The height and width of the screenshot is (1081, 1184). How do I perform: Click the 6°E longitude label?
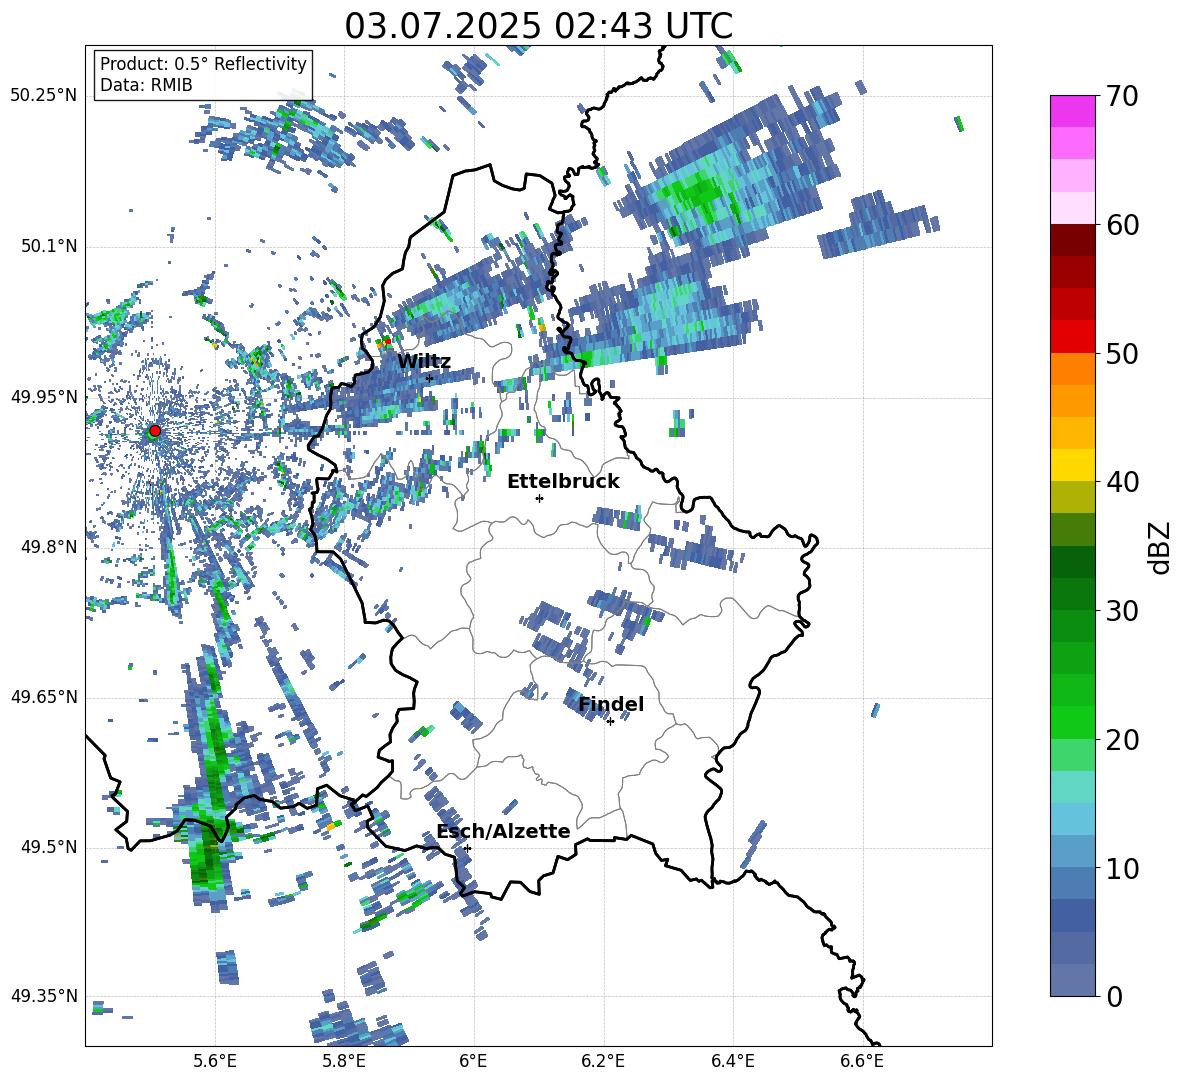473,1061
